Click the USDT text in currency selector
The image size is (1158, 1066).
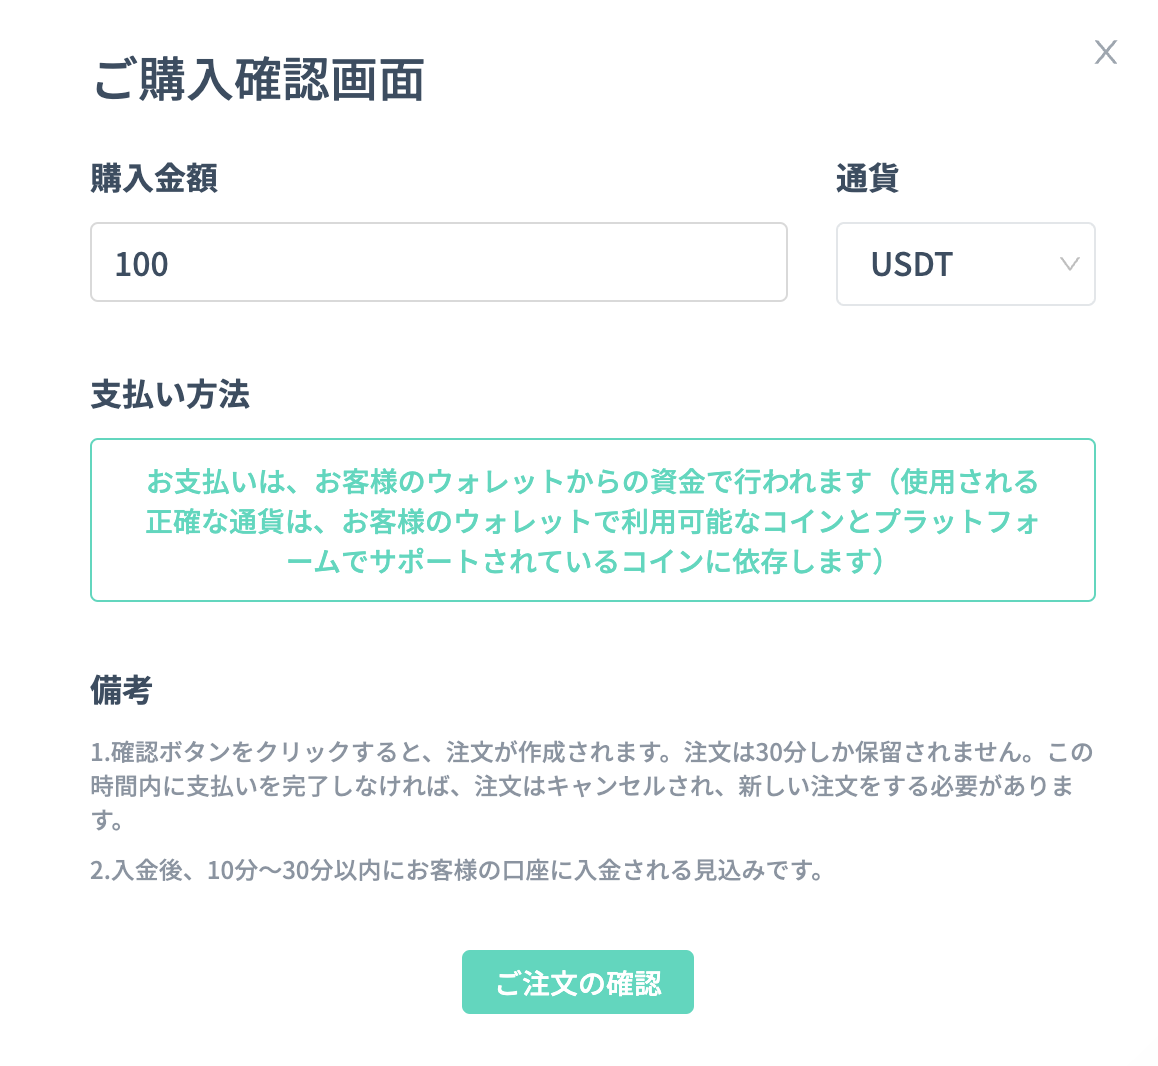(x=911, y=264)
